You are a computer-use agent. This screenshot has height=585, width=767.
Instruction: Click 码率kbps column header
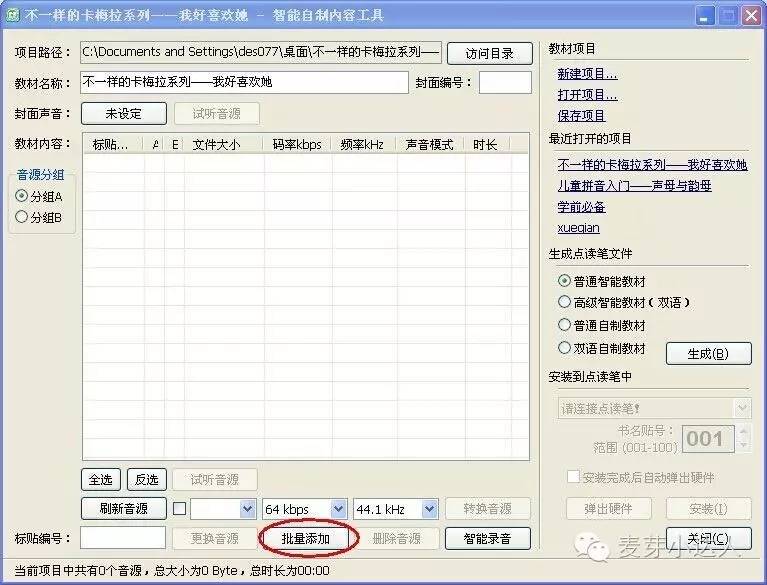(297, 145)
